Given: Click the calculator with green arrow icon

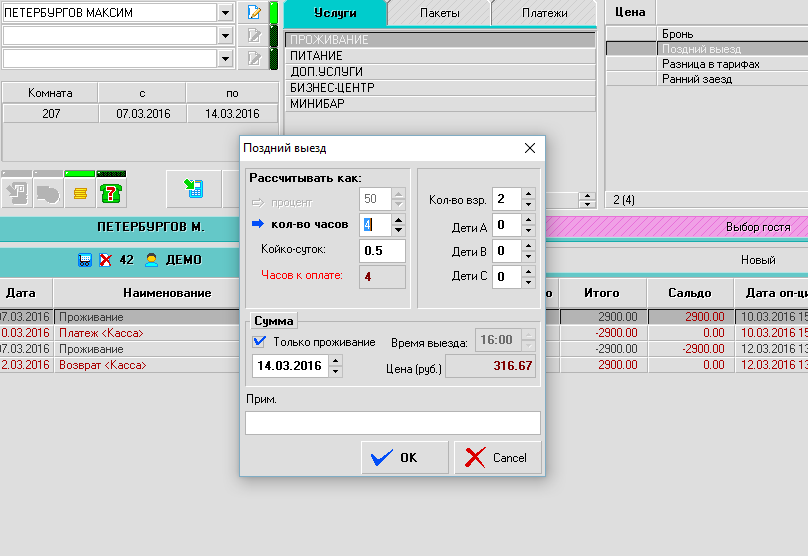Looking at the screenshot, I should 193,187.
